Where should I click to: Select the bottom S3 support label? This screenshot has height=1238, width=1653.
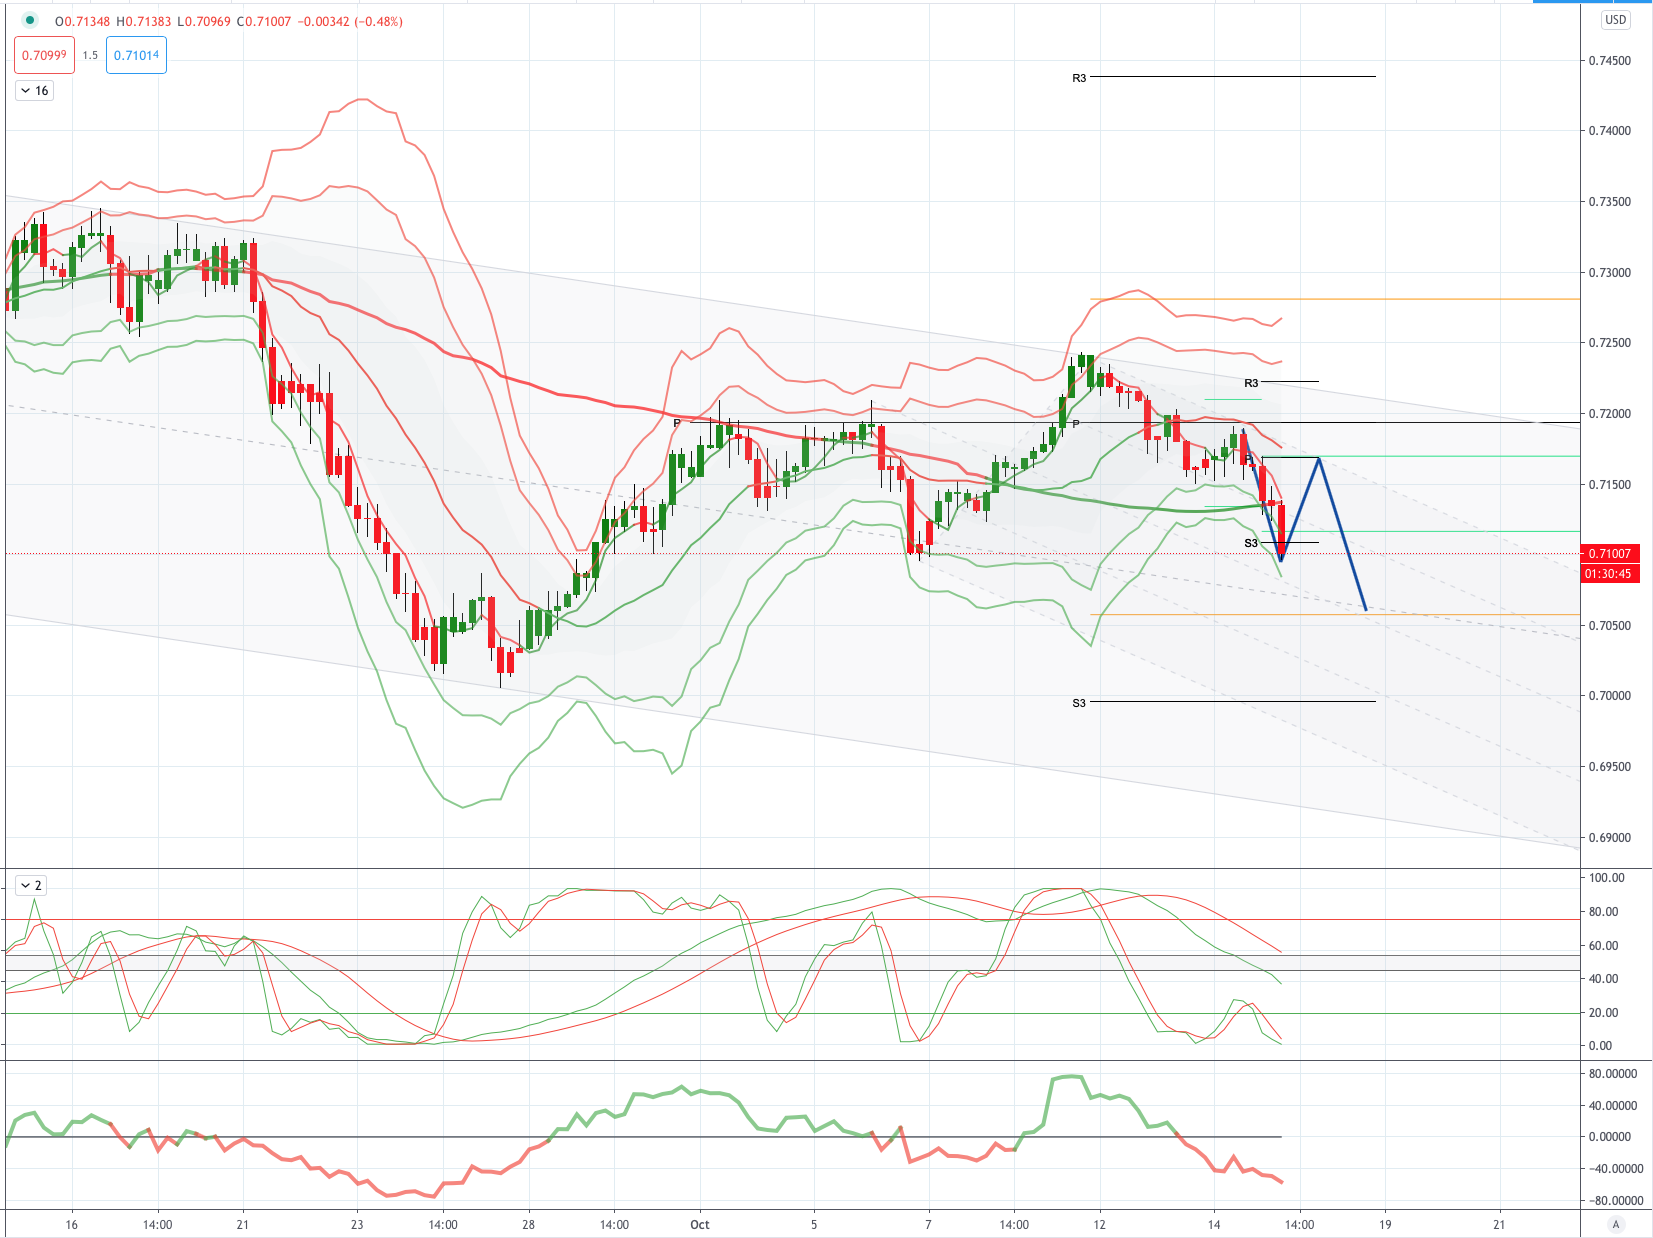pyautogui.click(x=1079, y=703)
